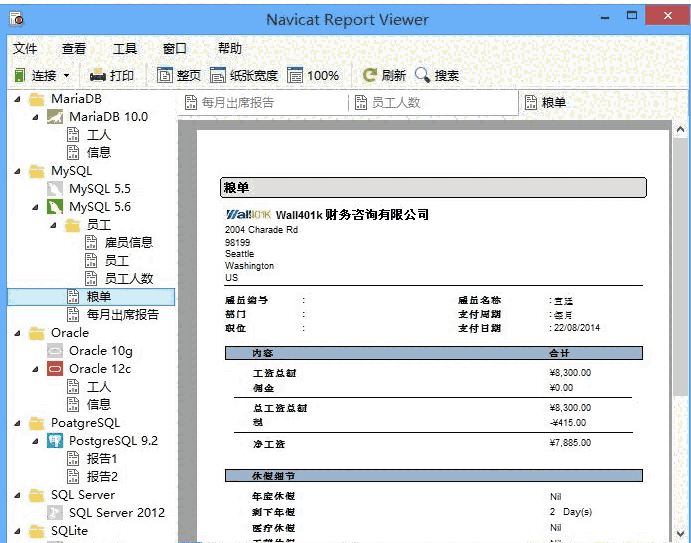The height and width of the screenshot is (543, 691).
Task: Collapse the PoatgreSQL folder node
Action: (x=17, y=423)
